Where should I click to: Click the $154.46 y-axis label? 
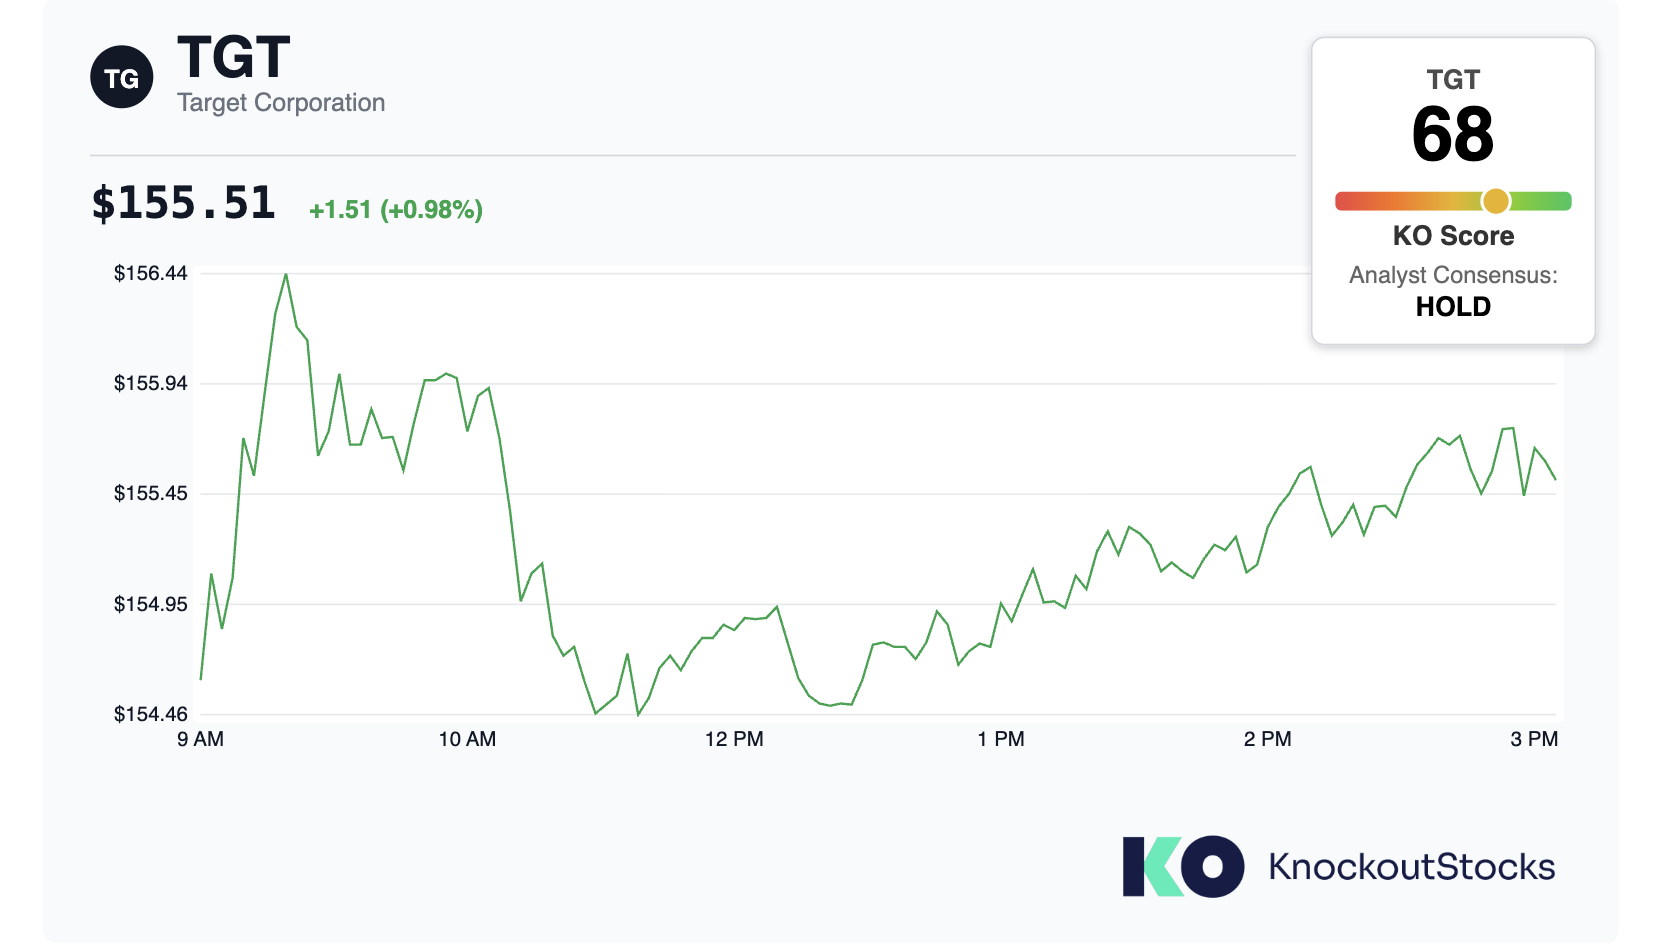(x=151, y=715)
